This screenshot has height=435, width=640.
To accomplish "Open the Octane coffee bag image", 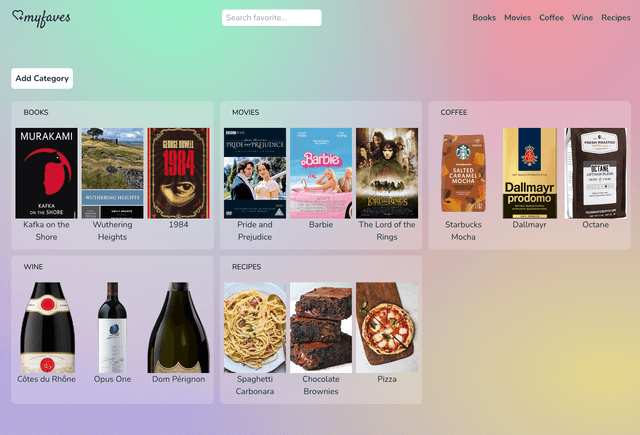I will click(x=595, y=173).
